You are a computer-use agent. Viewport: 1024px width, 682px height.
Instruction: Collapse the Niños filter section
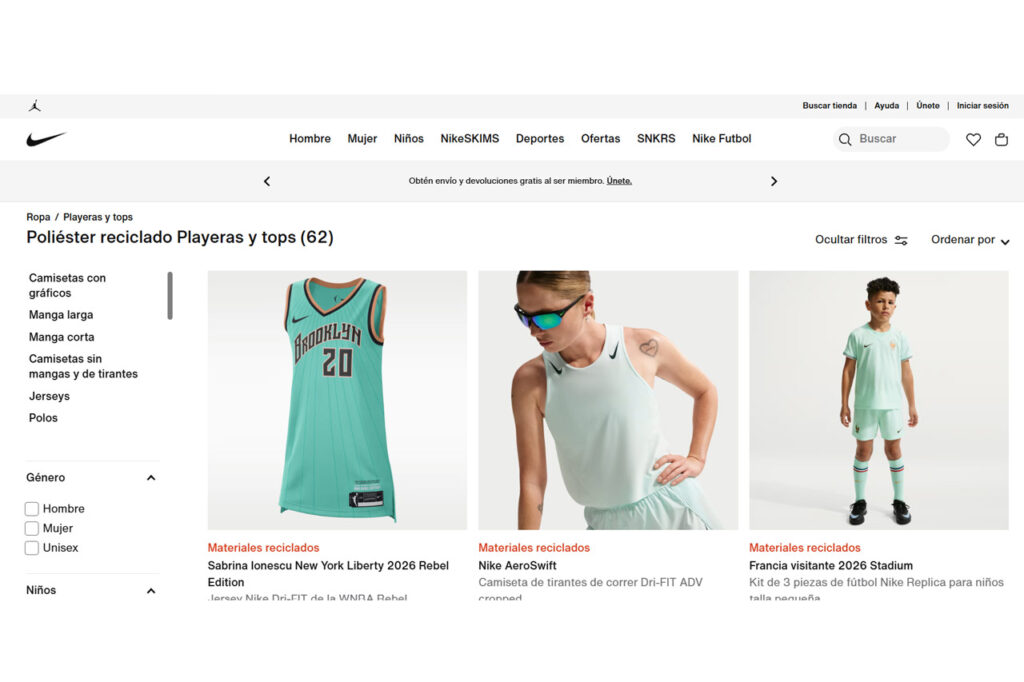(x=151, y=591)
